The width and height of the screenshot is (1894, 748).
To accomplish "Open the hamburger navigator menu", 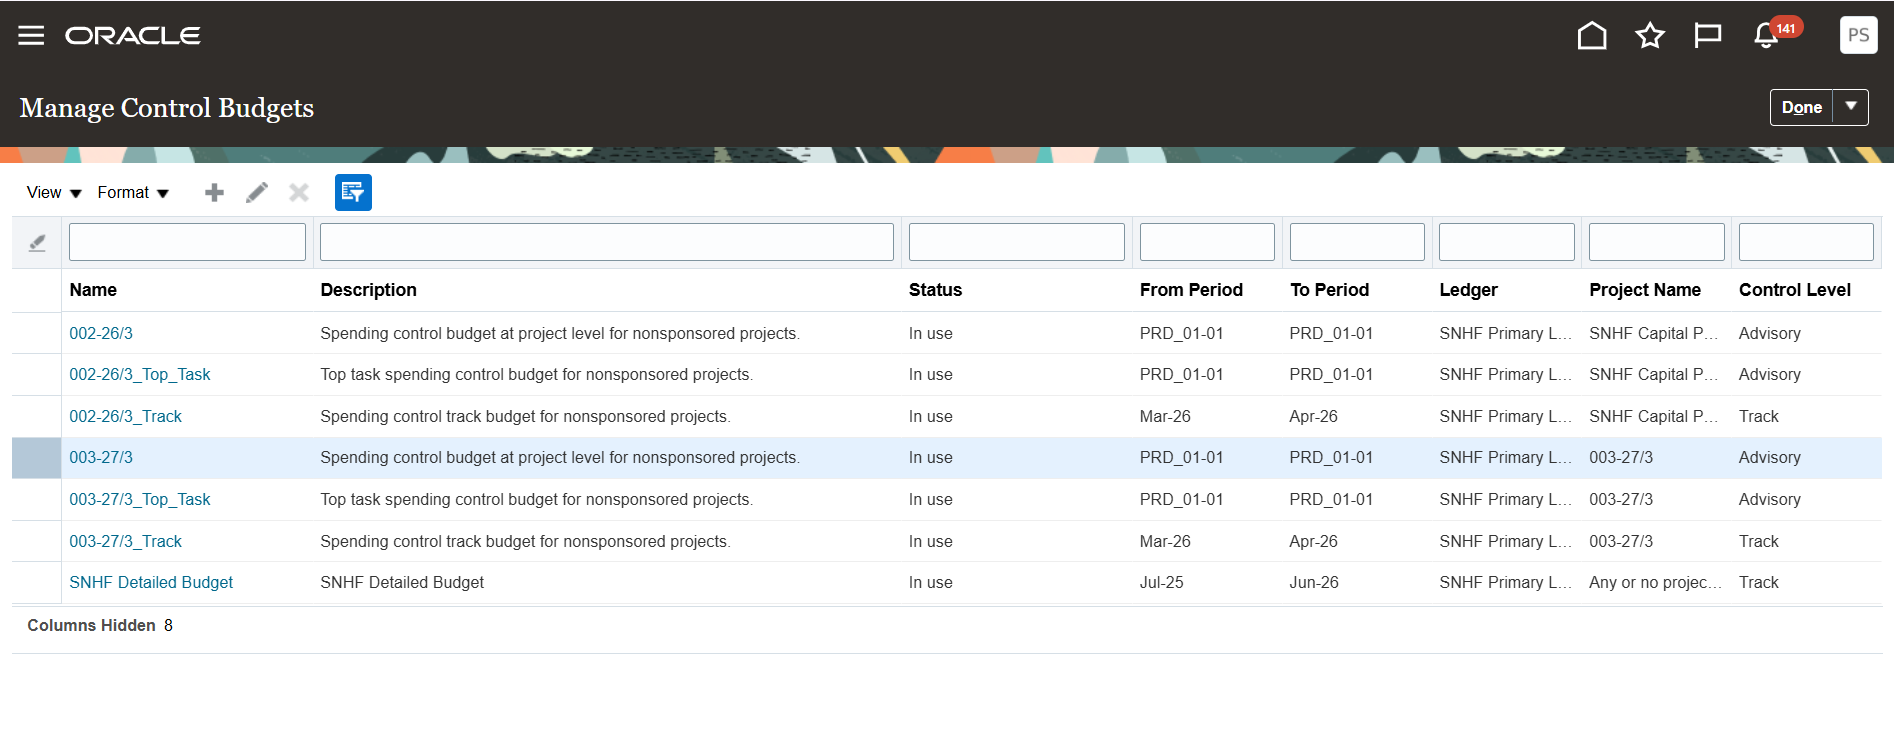I will [31, 36].
